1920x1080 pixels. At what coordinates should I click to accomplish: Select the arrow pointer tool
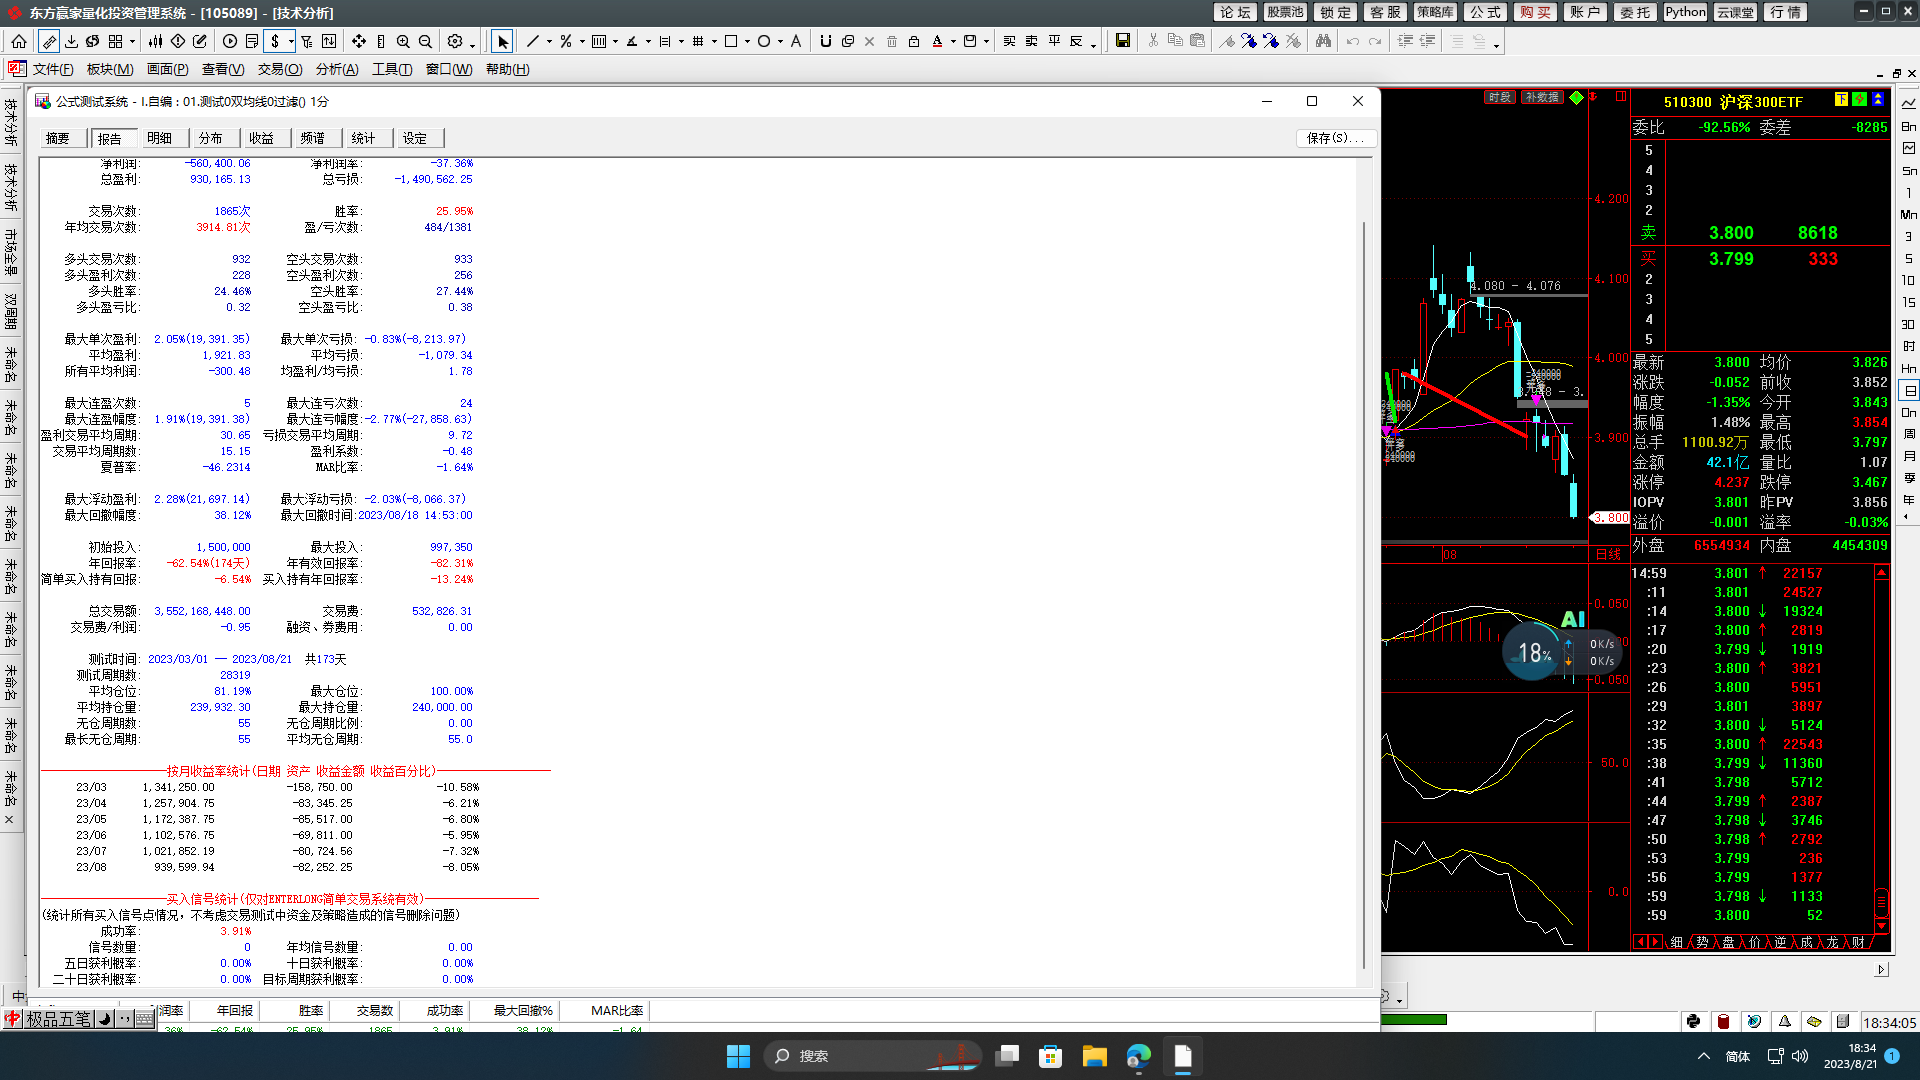(502, 41)
